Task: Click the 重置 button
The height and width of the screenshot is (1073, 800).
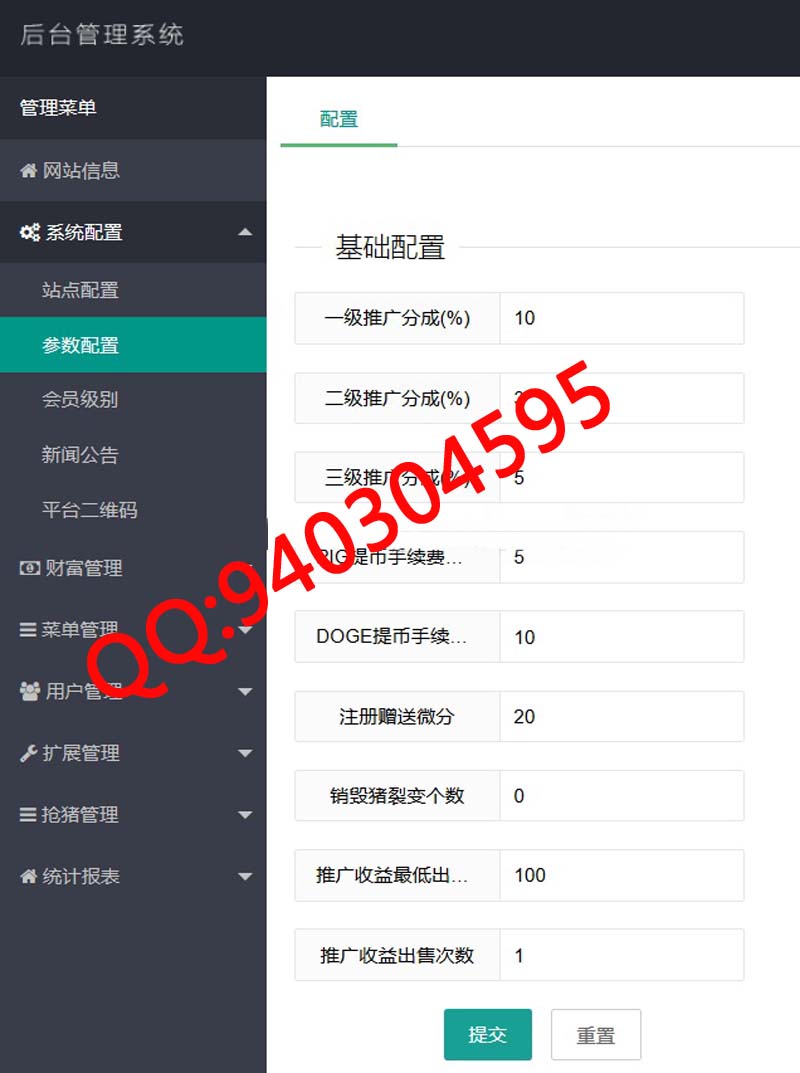Action: [x=595, y=1034]
